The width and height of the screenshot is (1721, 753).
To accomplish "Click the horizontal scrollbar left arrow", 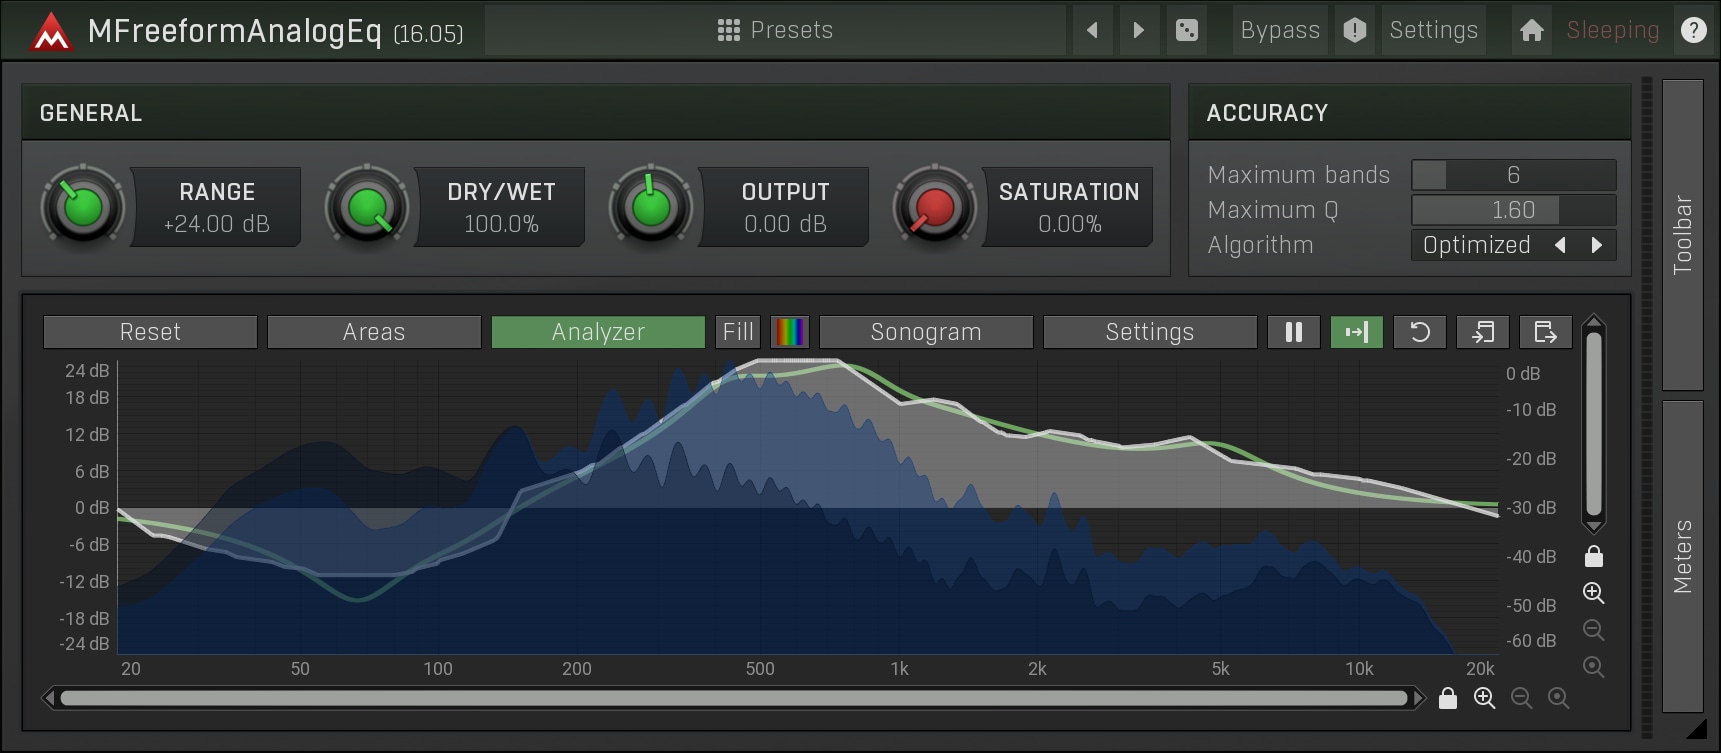I will (48, 698).
